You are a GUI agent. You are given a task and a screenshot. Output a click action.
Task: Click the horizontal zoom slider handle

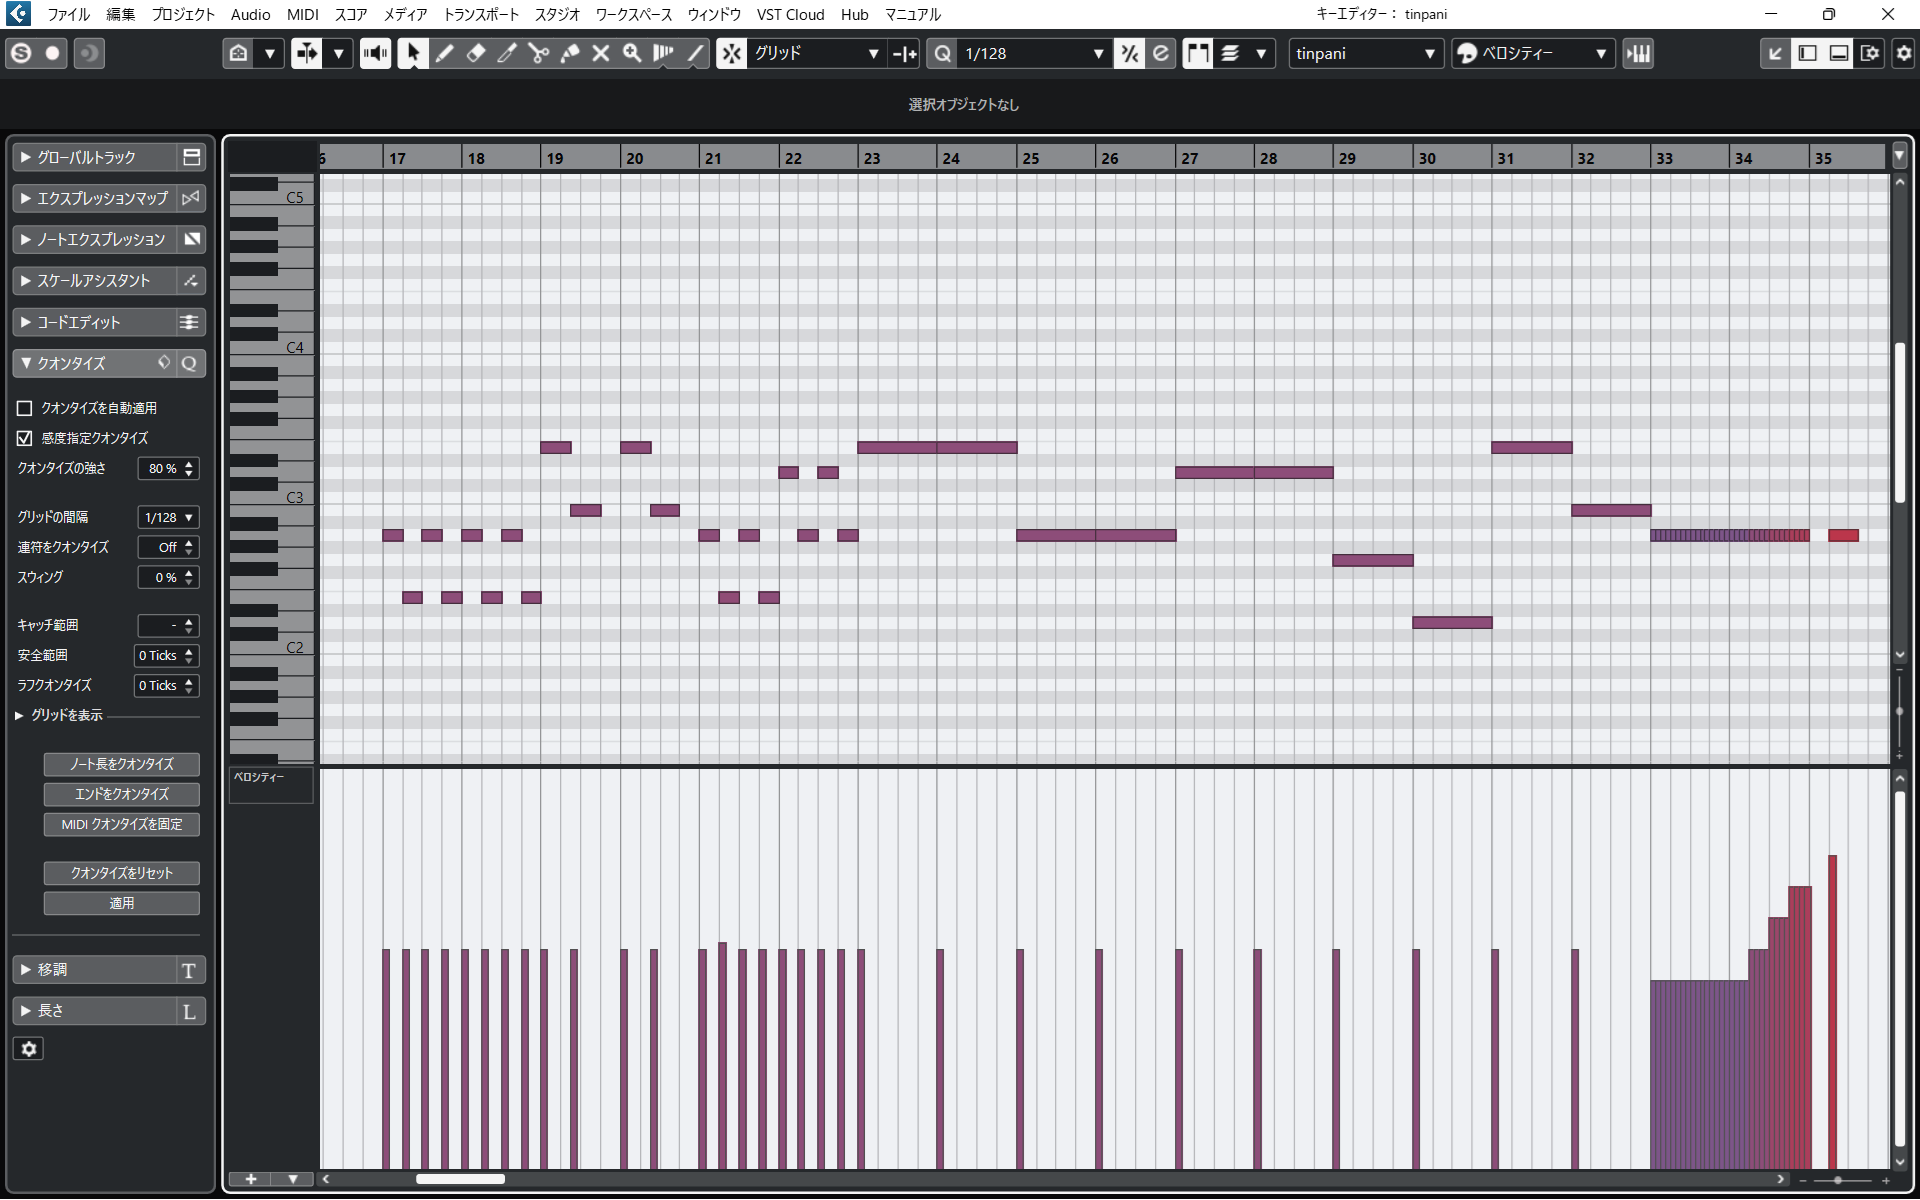click(1838, 1181)
